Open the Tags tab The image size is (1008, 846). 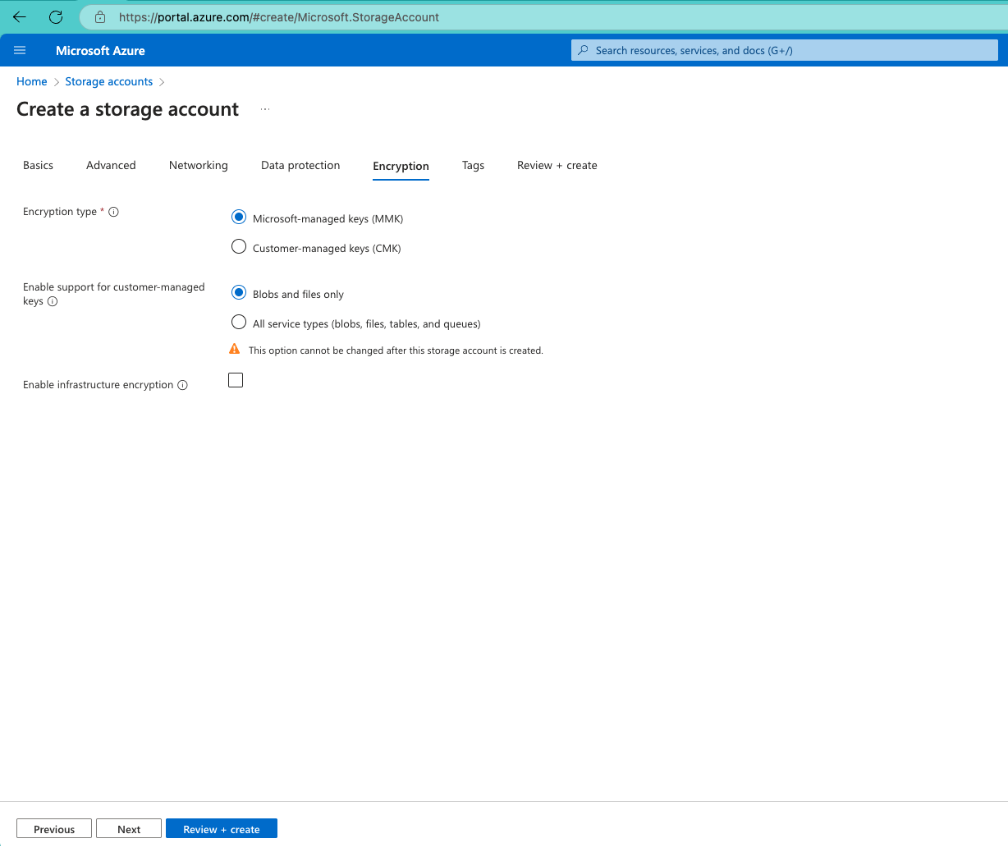[x=472, y=165]
